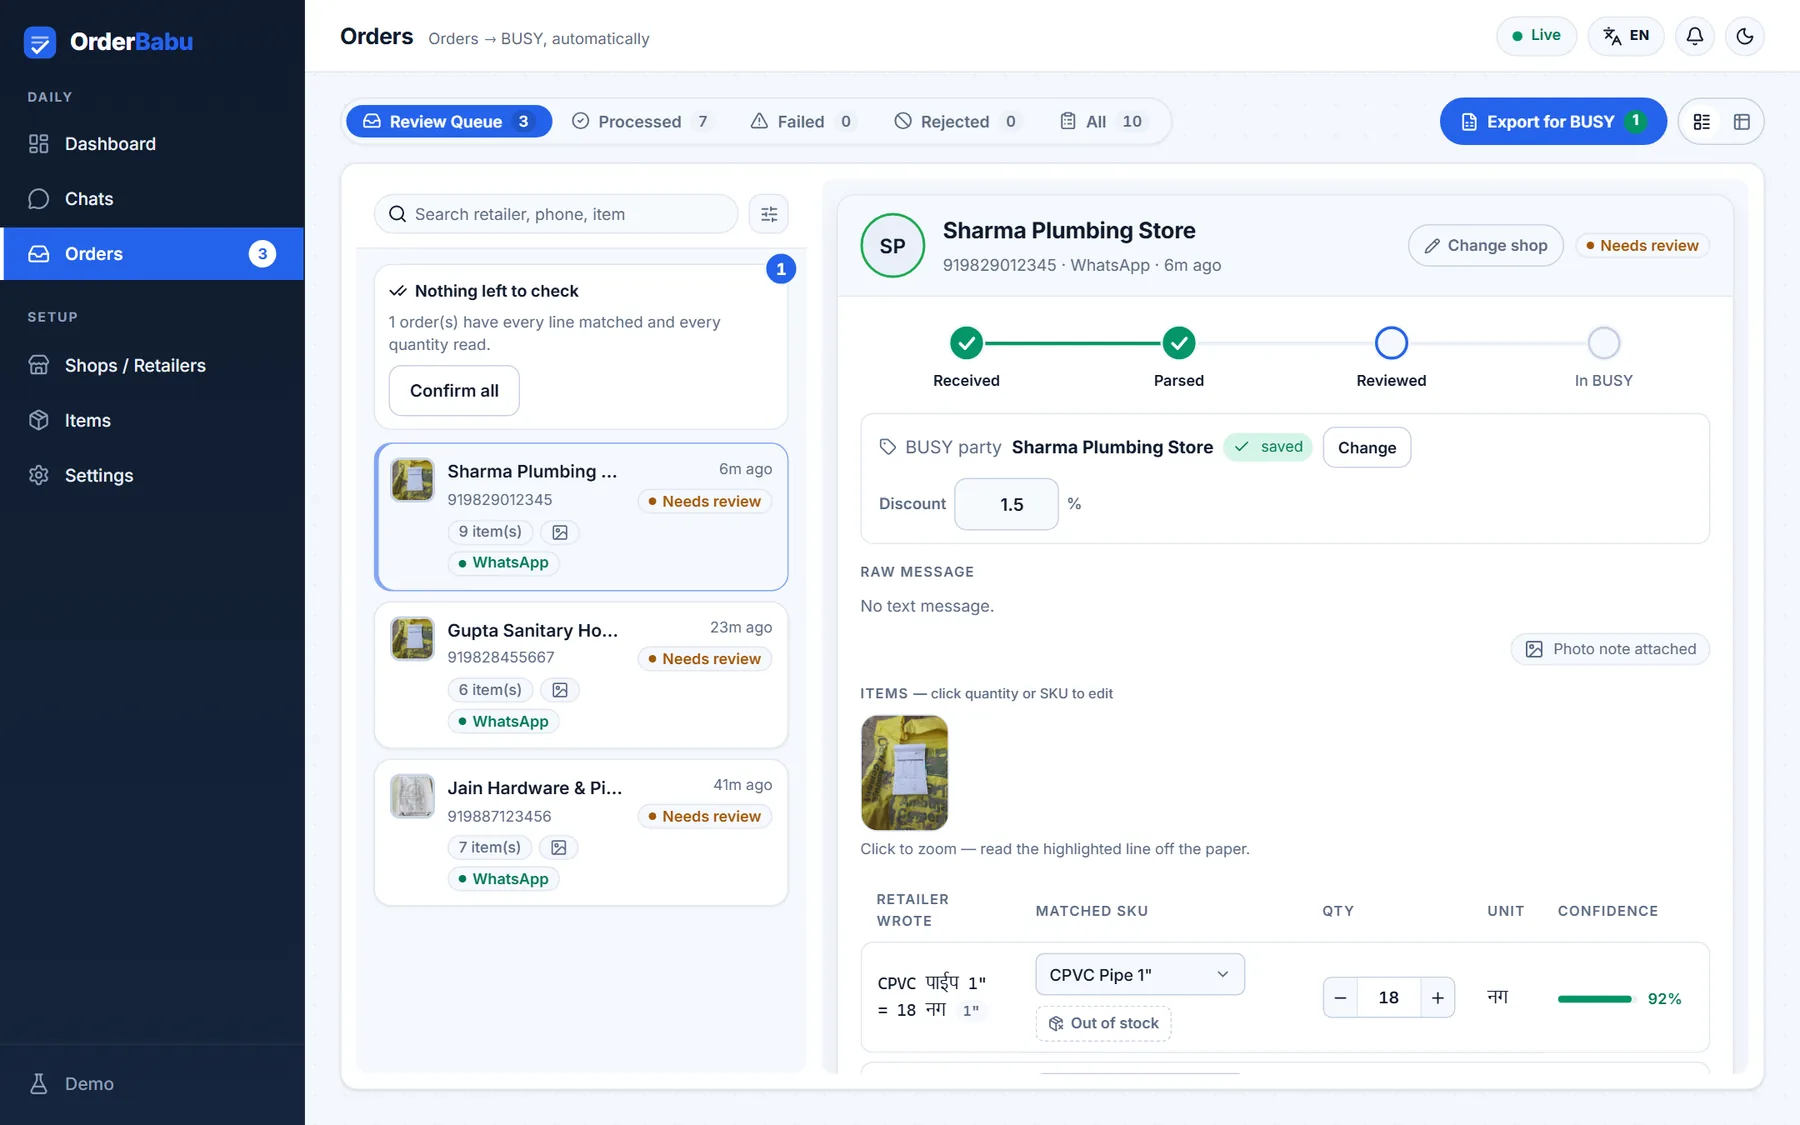Image resolution: width=1800 pixels, height=1125 pixels.
Task: Open the Gupta Sanitary order card
Action: click(581, 675)
